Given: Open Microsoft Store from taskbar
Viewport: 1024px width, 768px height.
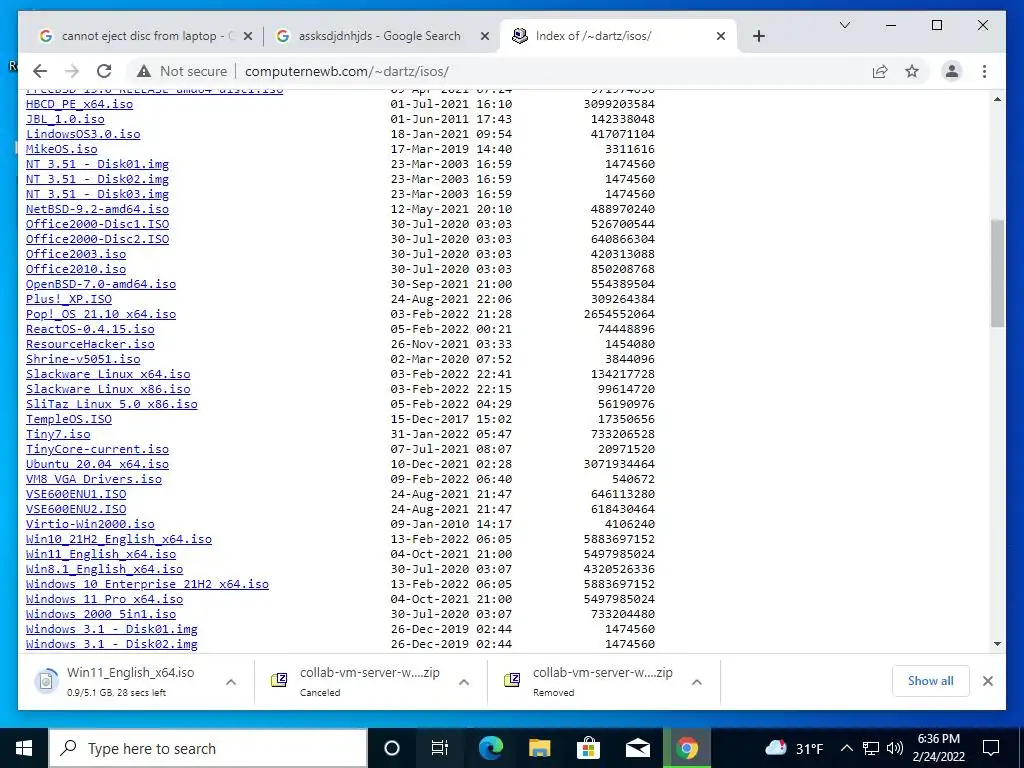Looking at the screenshot, I should coord(588,748).
